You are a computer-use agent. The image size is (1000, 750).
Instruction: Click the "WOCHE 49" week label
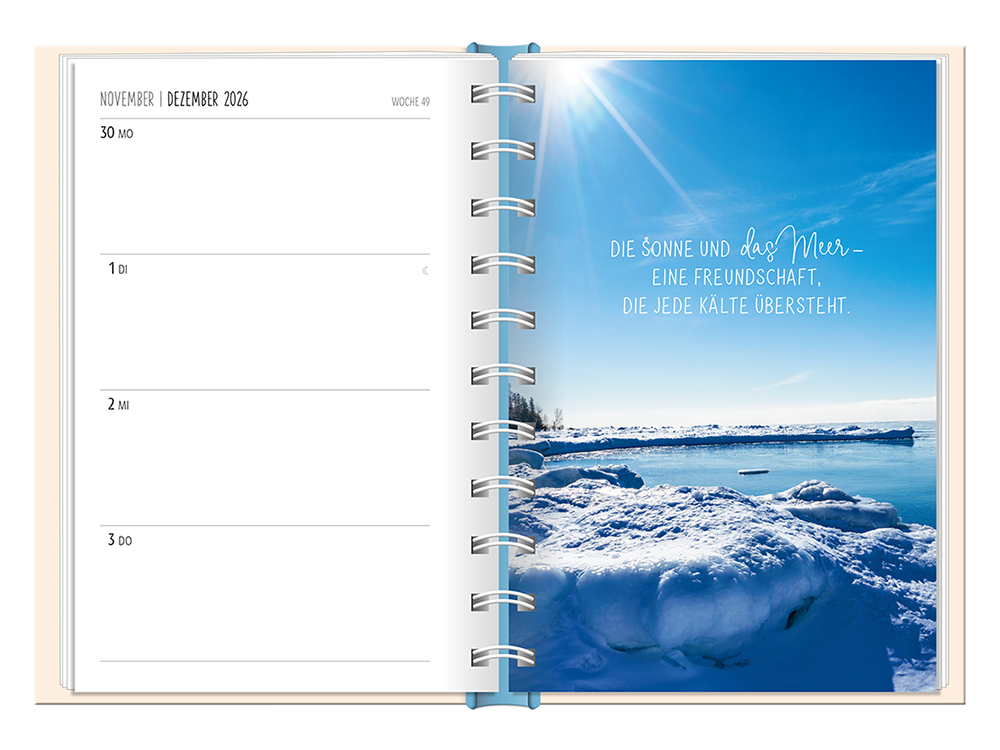[410, 102]
